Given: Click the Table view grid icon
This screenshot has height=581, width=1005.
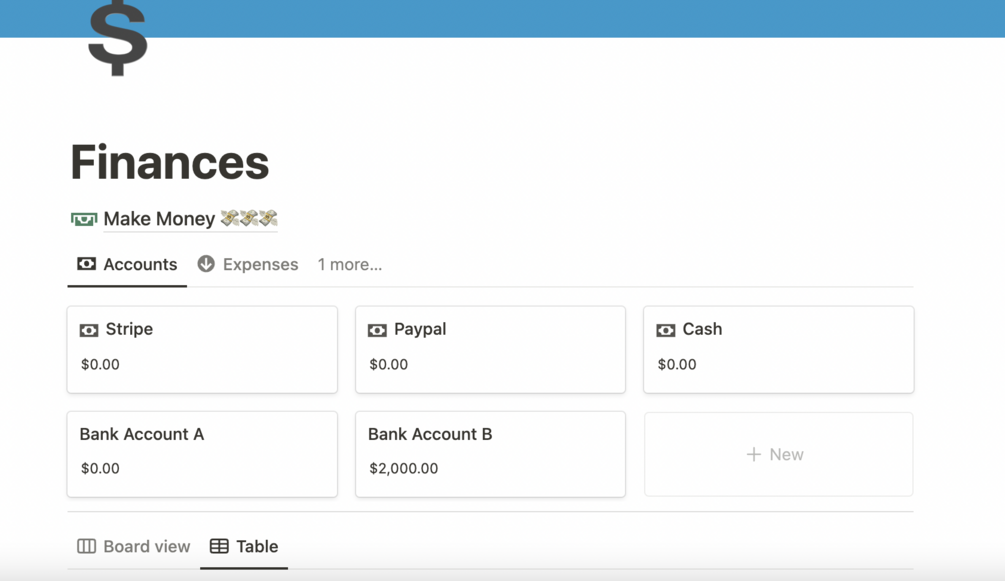Looking at the screenshot, I should click(x=219, y=546).
